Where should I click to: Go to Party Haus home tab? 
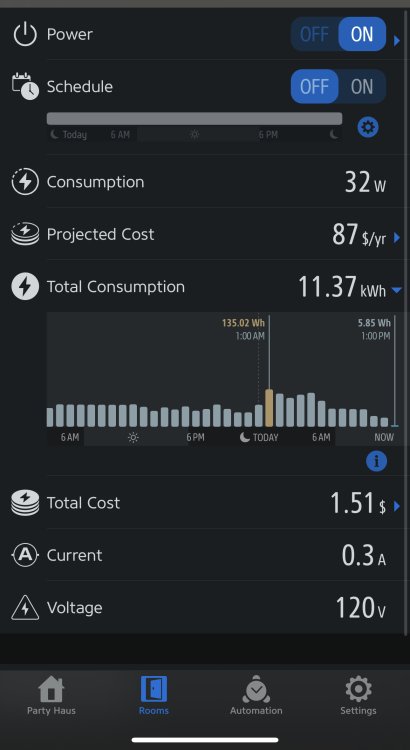click(51, 695)
